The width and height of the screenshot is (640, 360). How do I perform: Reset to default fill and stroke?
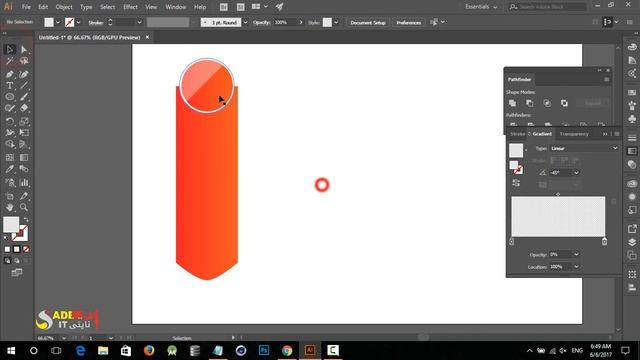tap(6, 238)
